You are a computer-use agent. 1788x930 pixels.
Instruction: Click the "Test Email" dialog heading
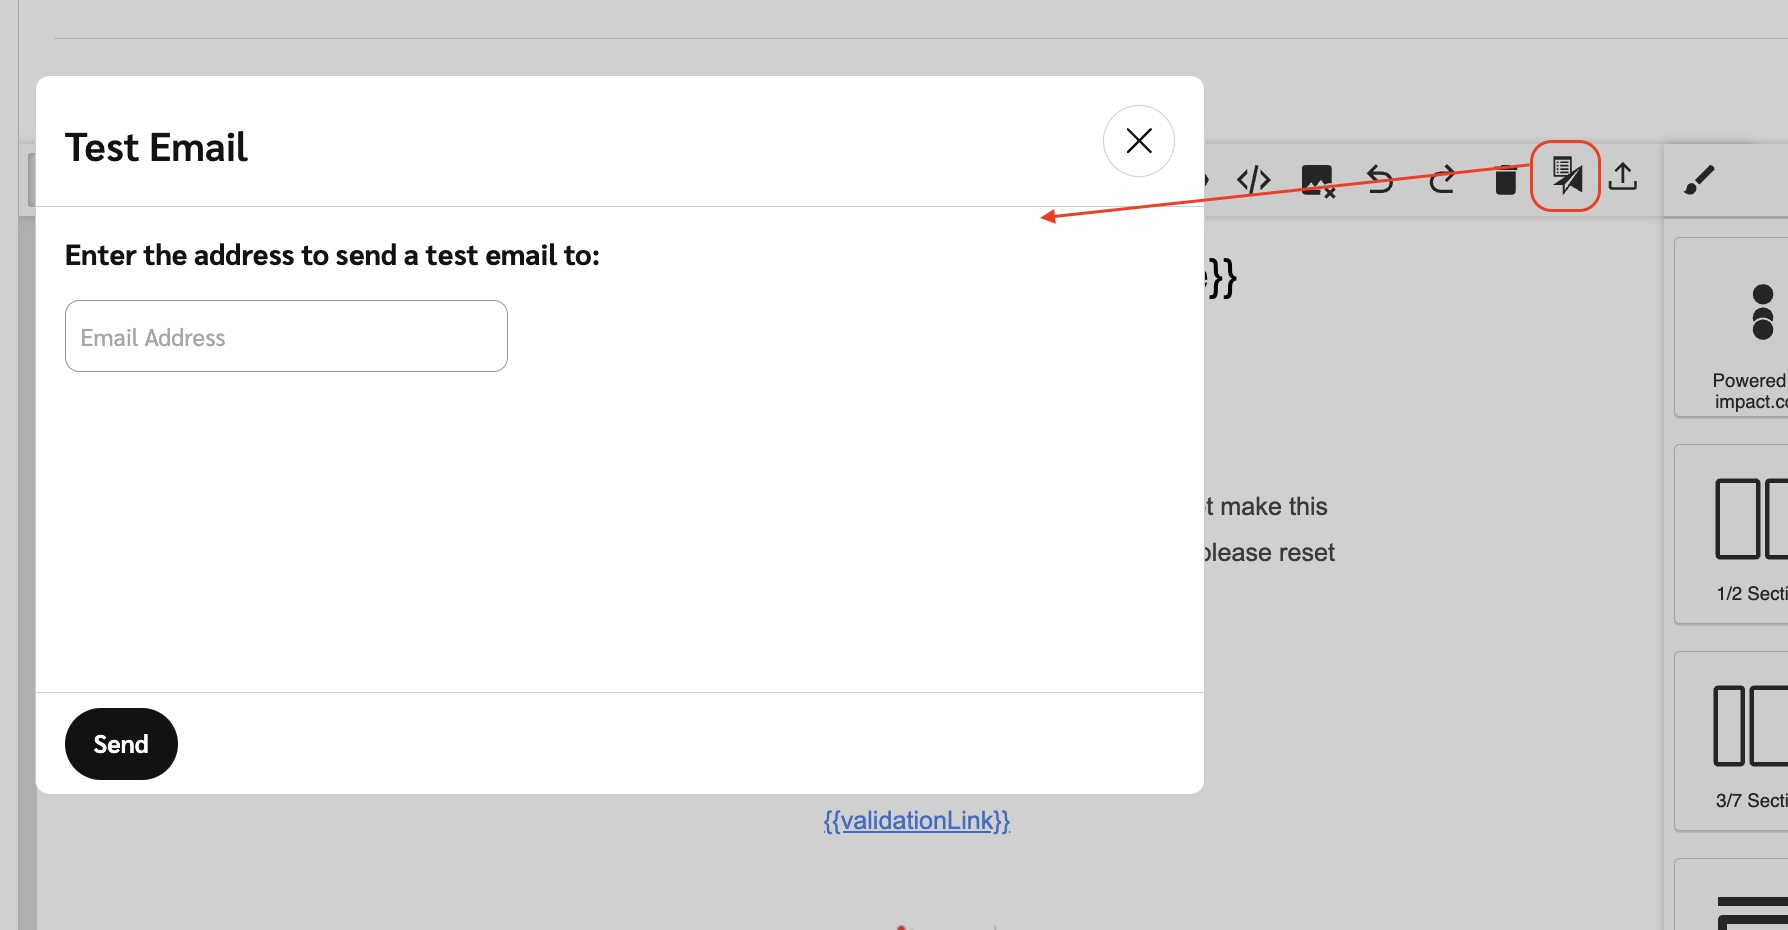click(x=156, y=148)
